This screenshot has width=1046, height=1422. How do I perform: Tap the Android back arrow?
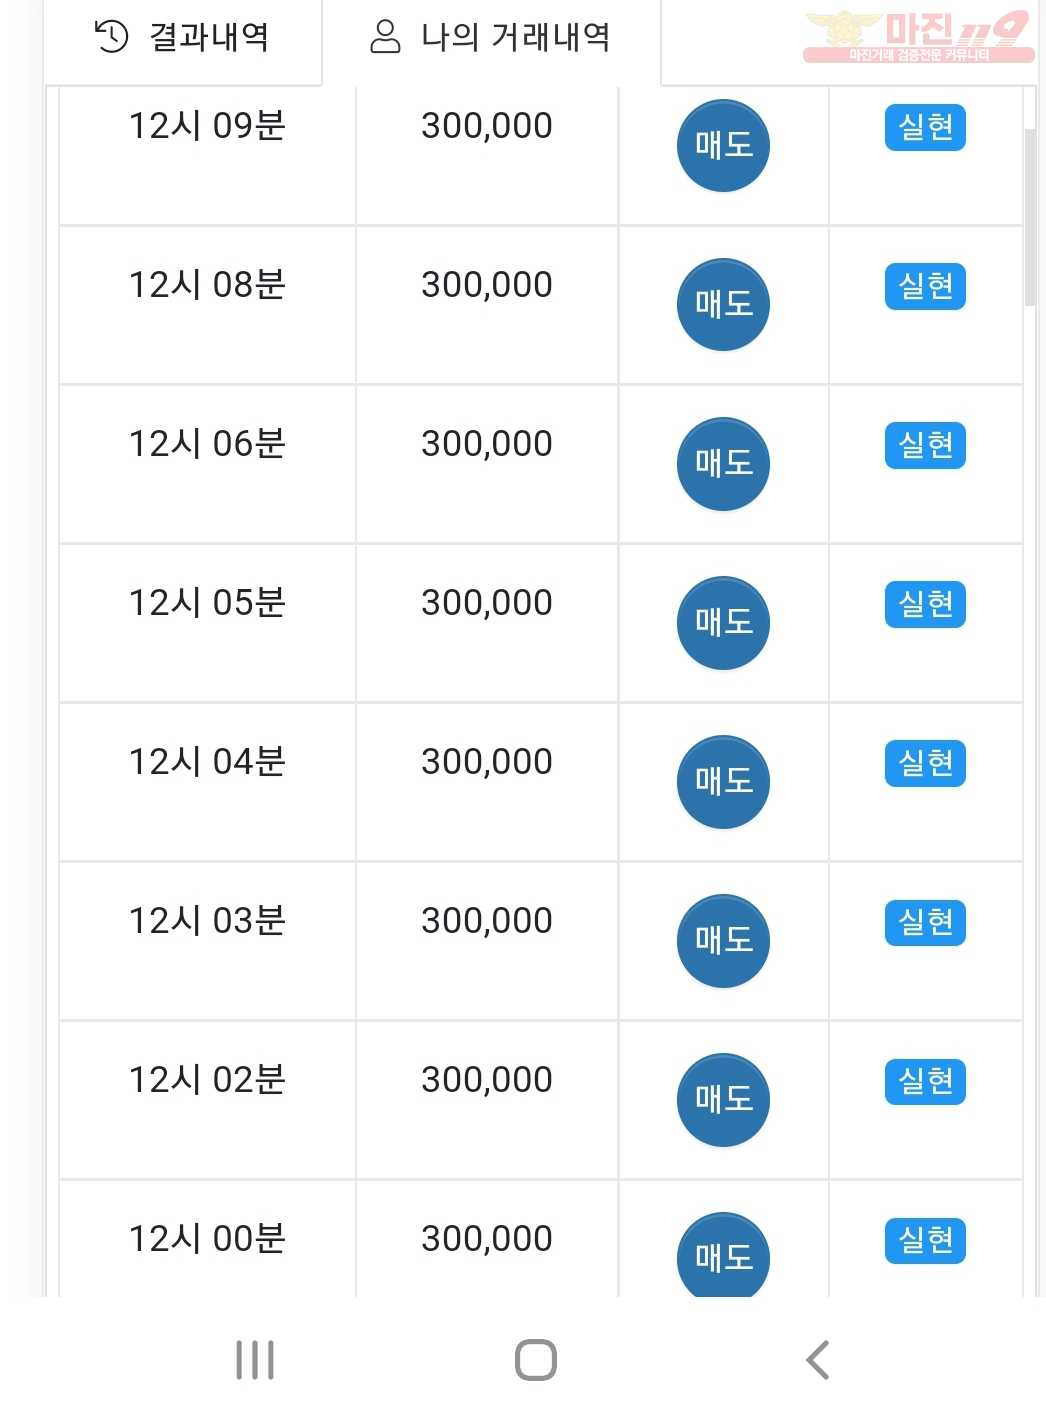pos(817,1360)
